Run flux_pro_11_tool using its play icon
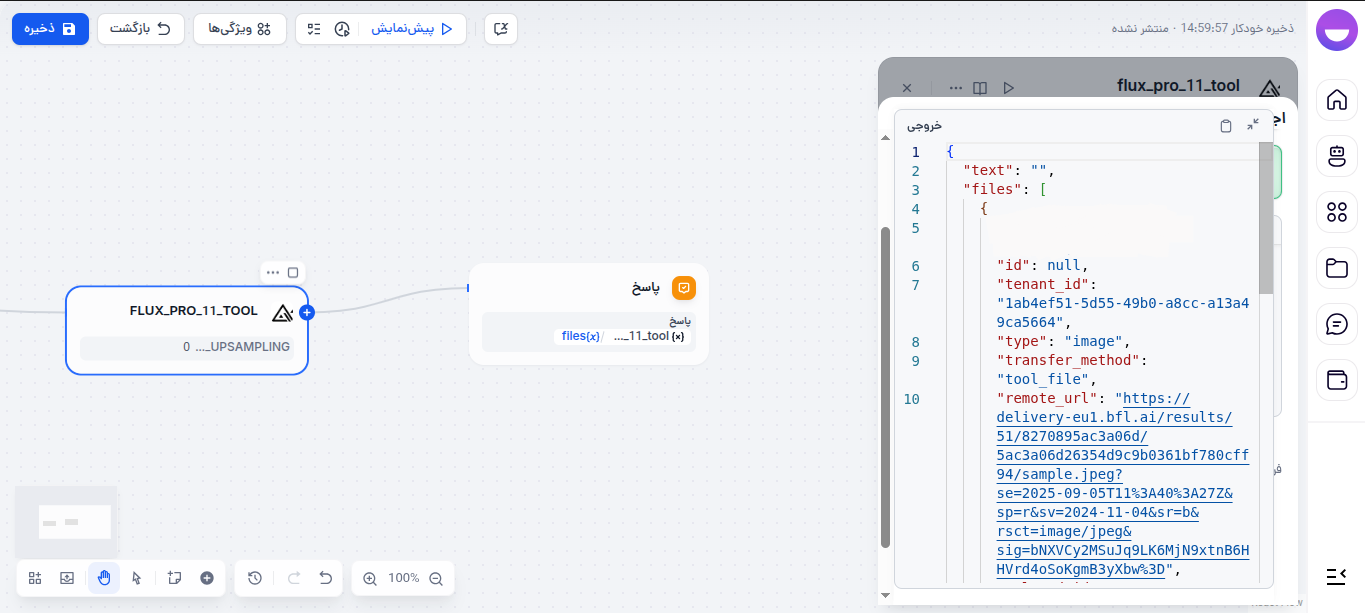Viewport: 1365px width, 613px height. [x=1009, y=88]
